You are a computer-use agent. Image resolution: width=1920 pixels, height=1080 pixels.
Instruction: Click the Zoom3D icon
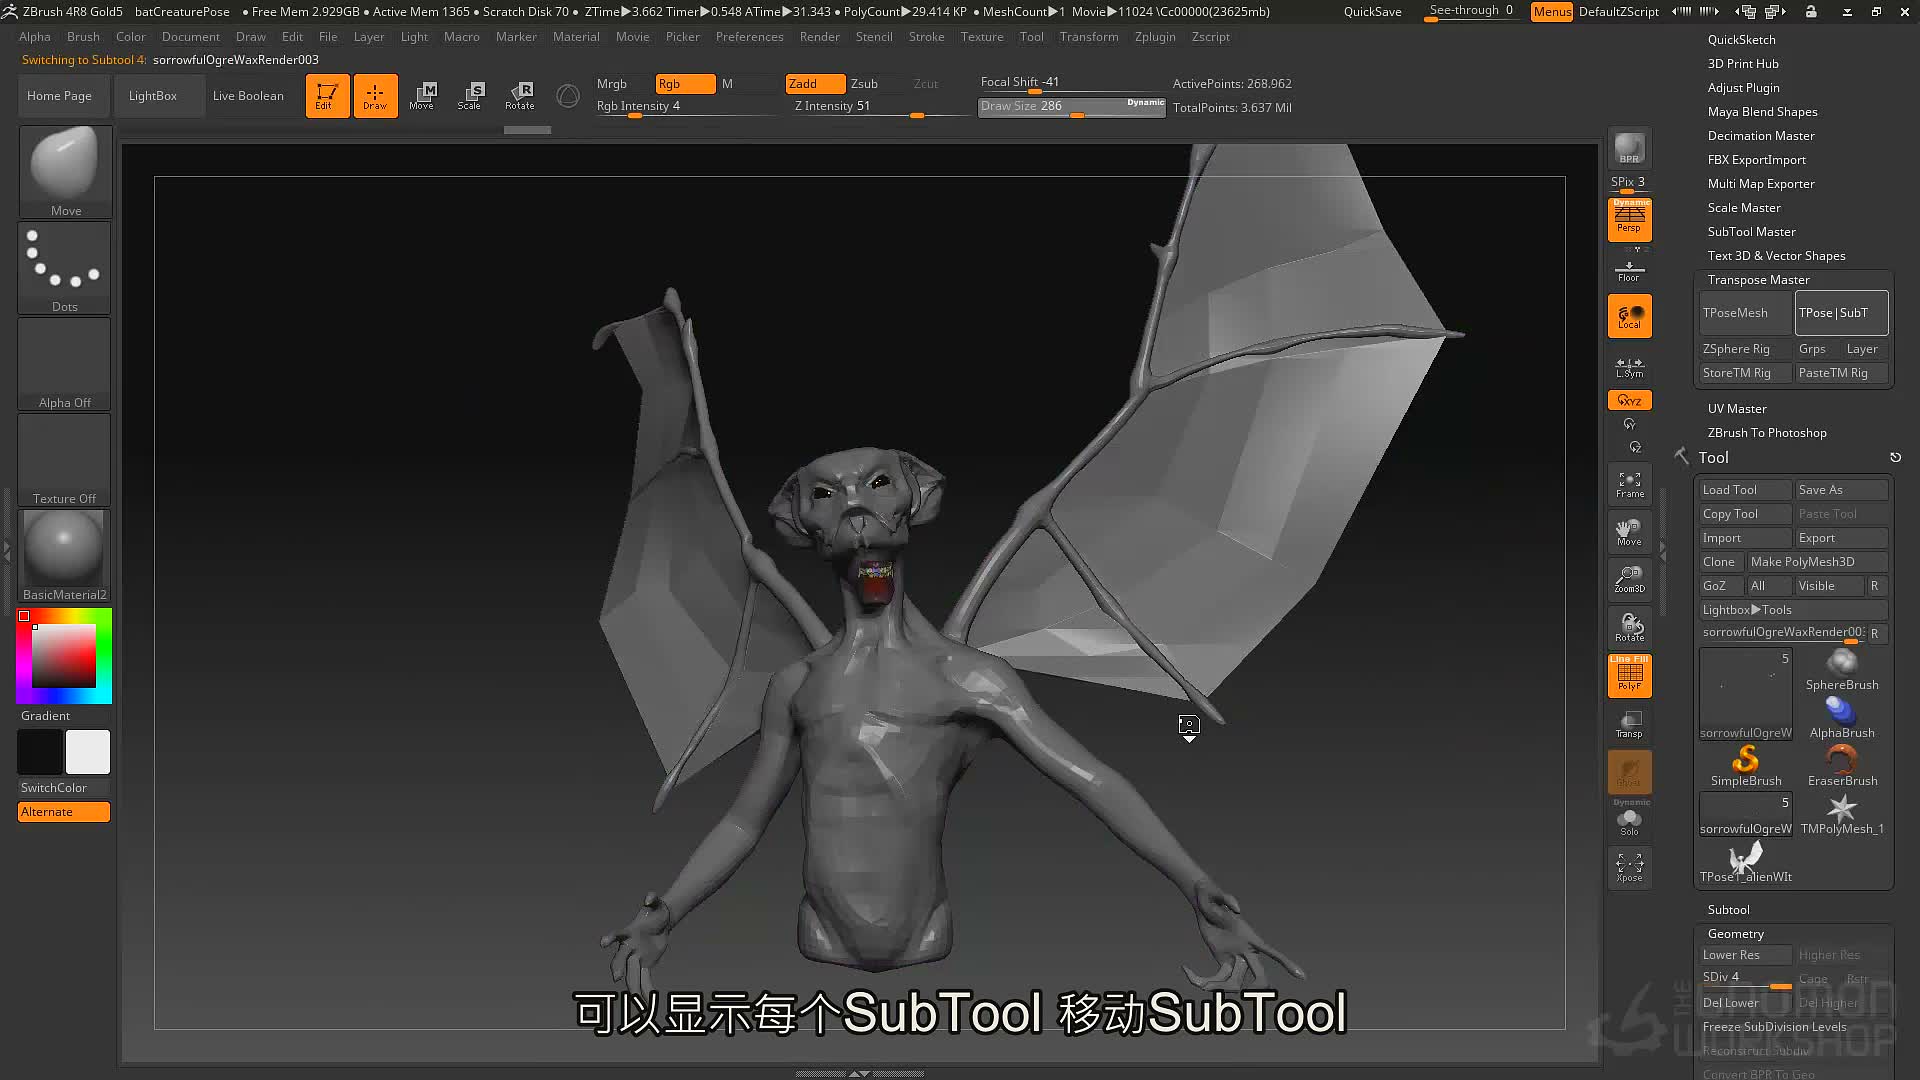[x=1629, y=579]
